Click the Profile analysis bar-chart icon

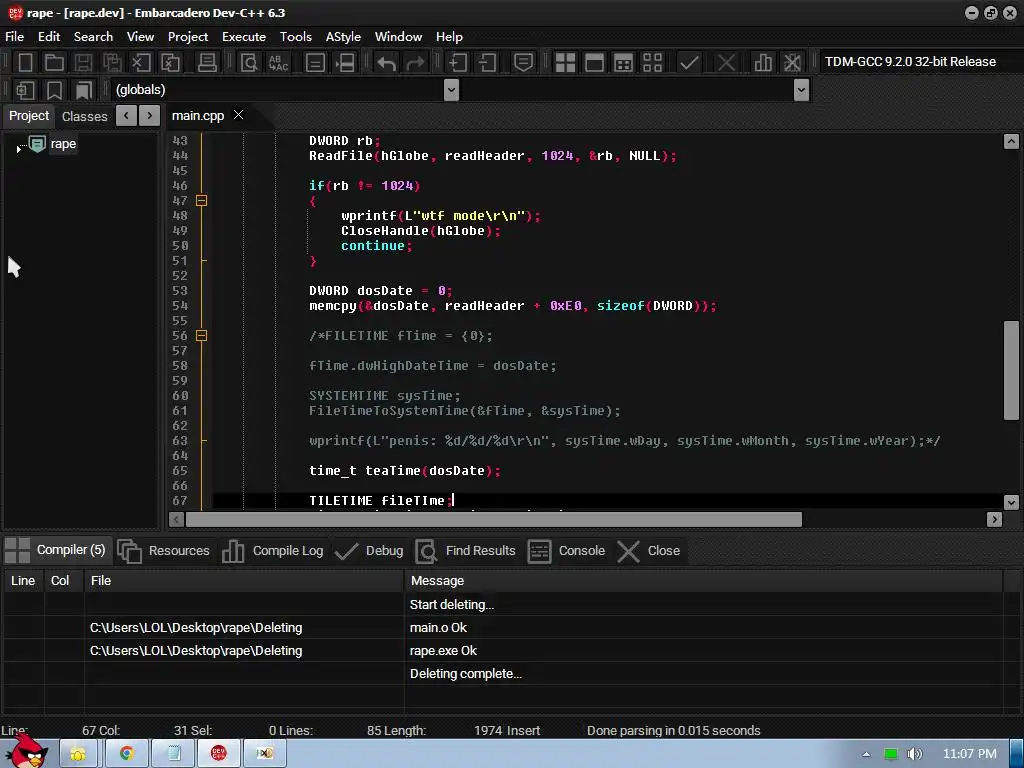point(763,63)
